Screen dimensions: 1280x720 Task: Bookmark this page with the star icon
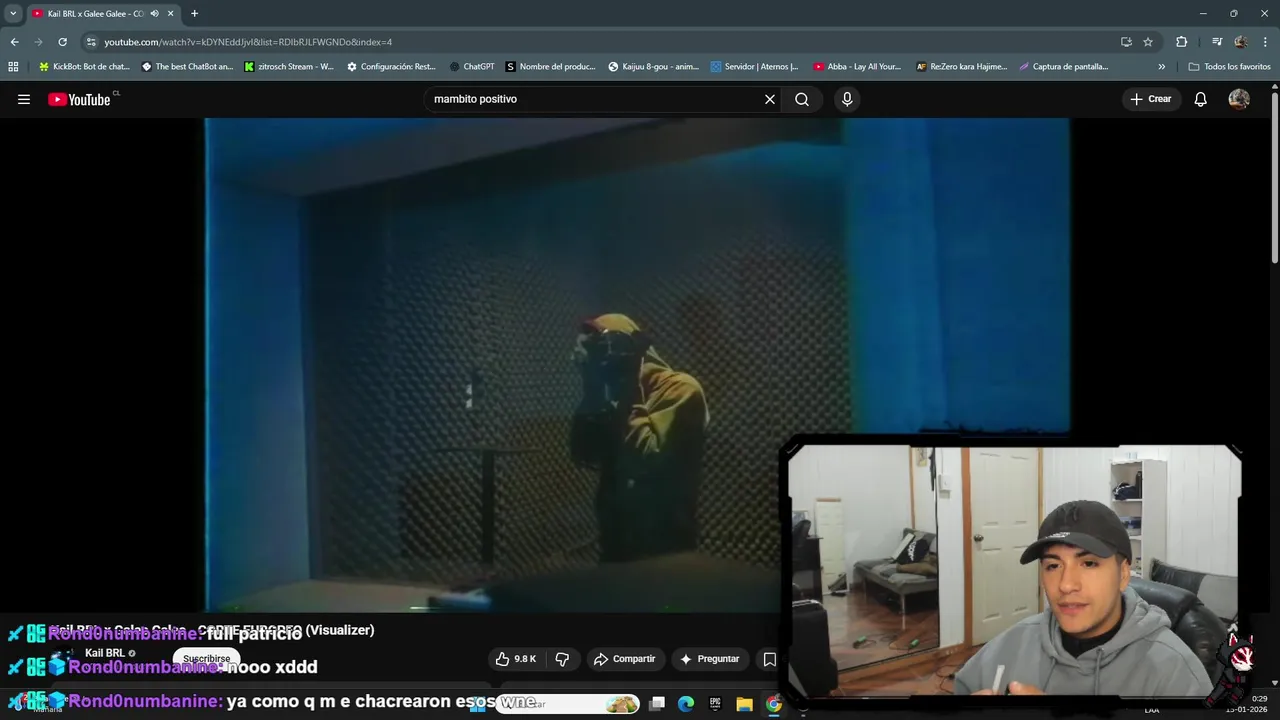(1148, 42)
